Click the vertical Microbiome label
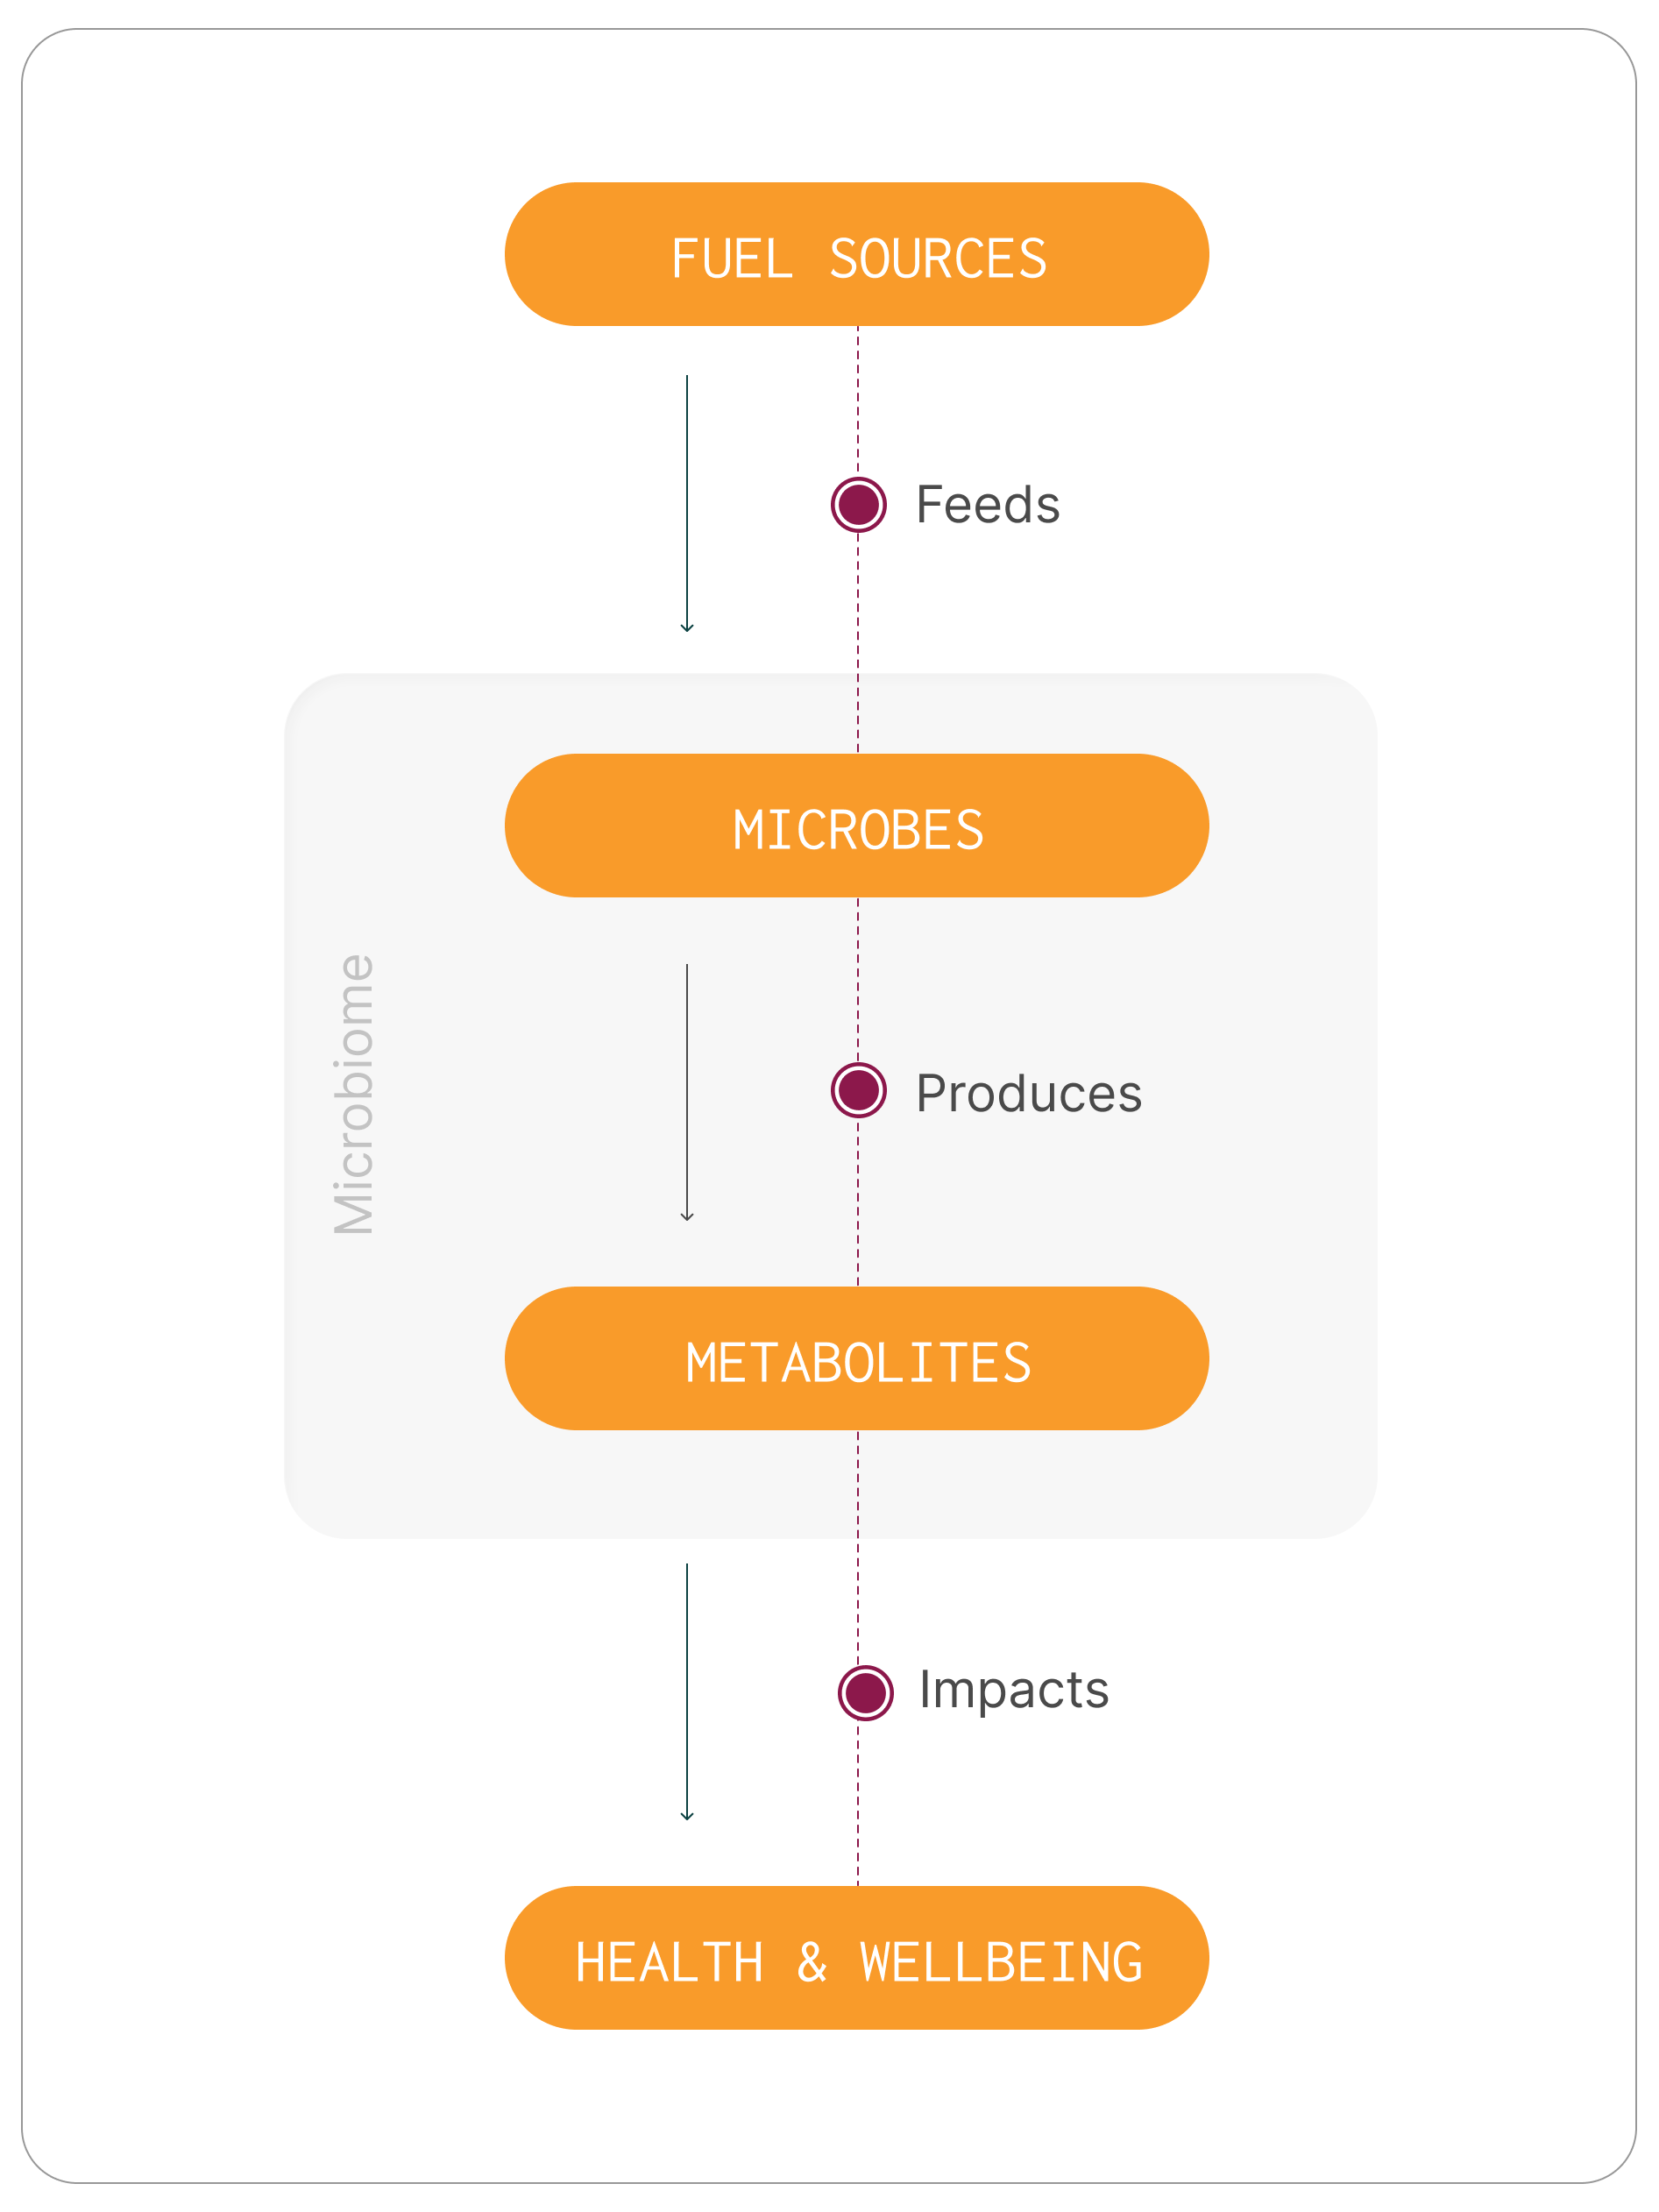The image size is (1659, 2212). pyautogui.click(x=354, y=1094)
